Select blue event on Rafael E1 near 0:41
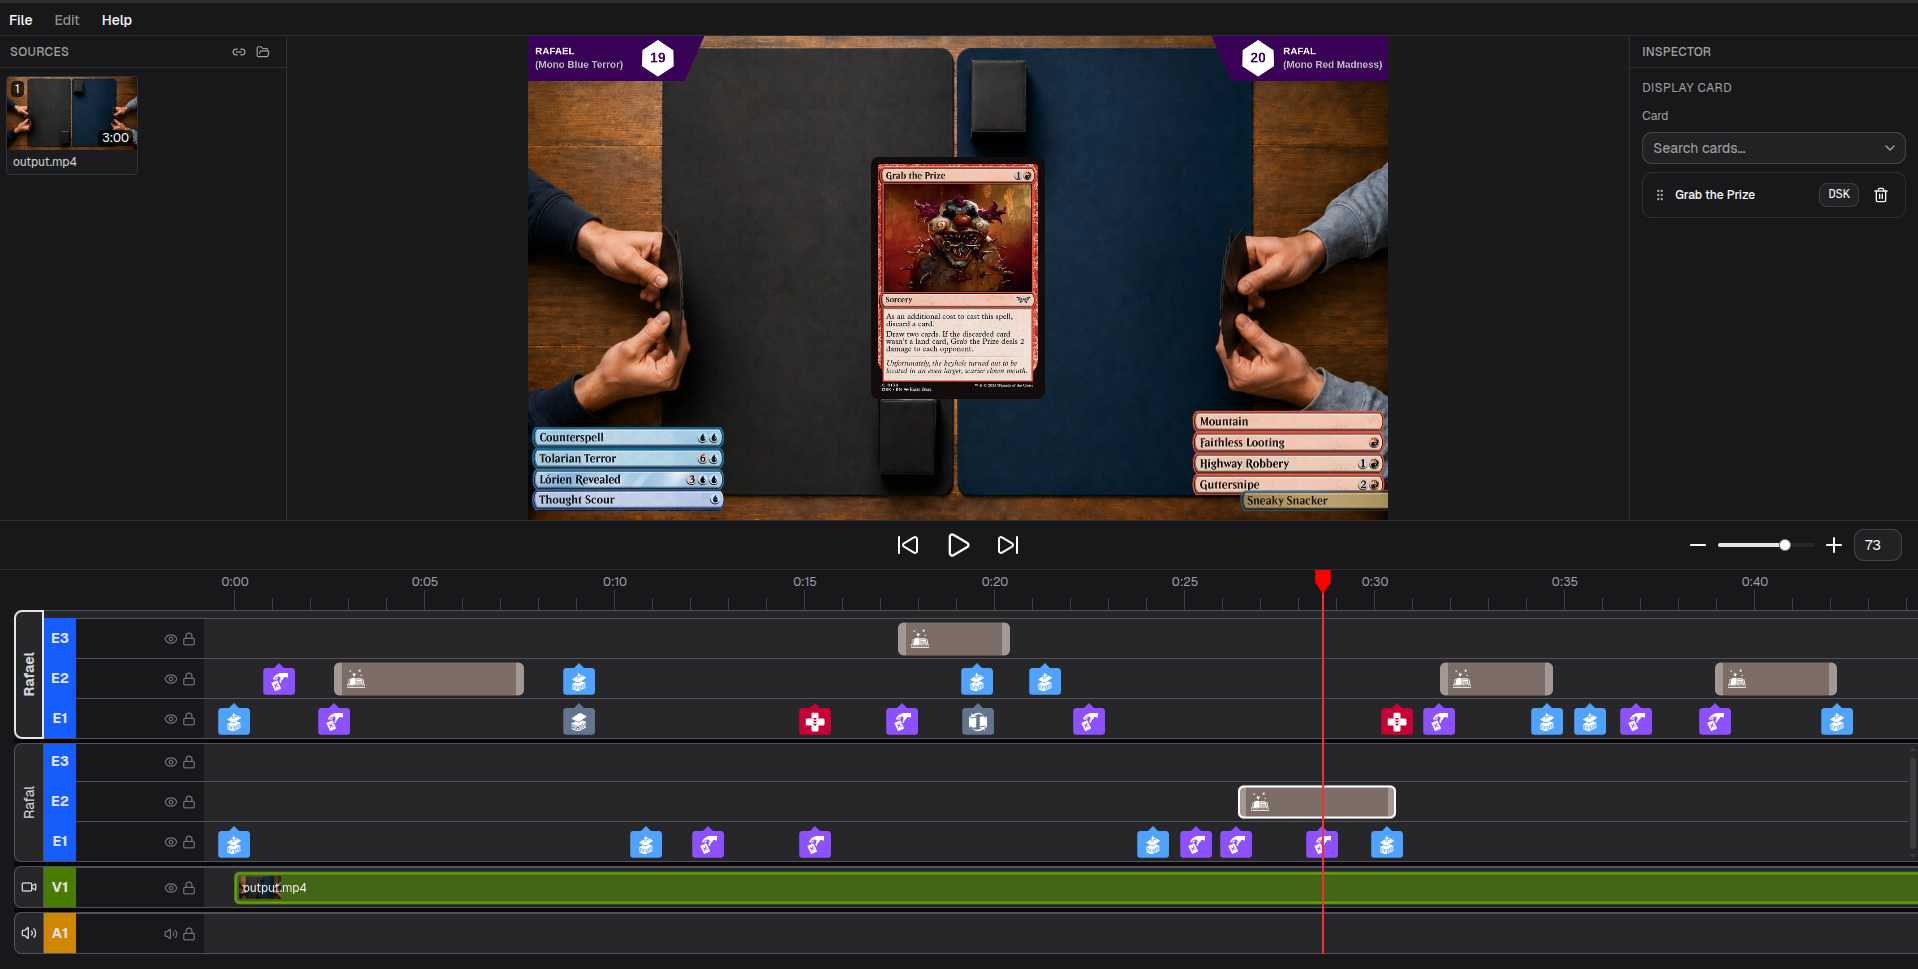 1837,721
